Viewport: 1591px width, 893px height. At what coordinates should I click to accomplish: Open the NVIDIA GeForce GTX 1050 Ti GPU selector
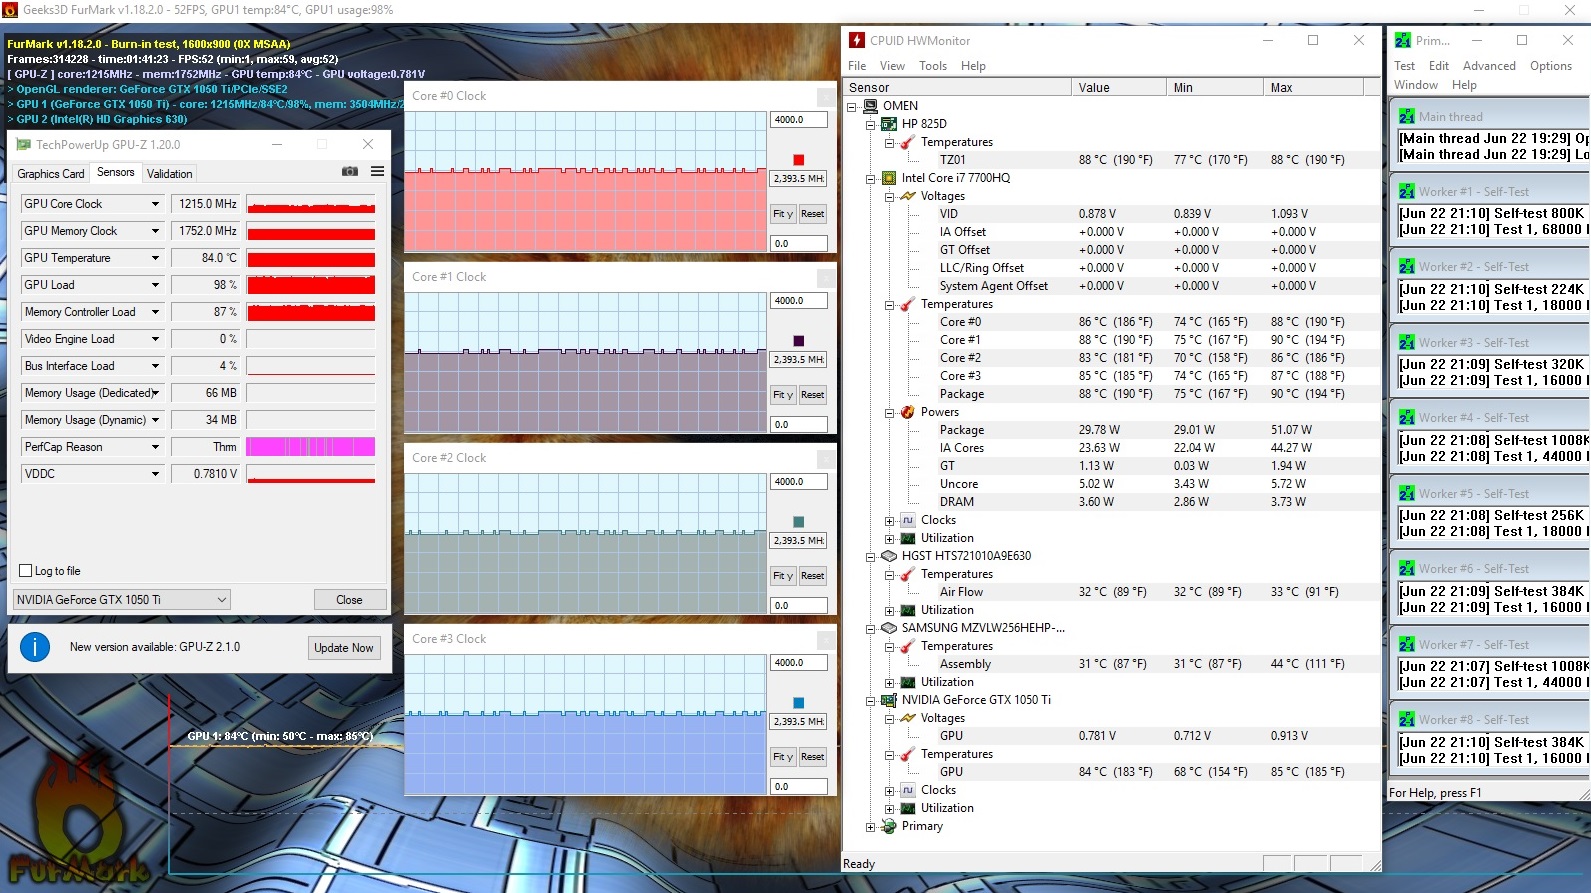click(x=121, y=600)
